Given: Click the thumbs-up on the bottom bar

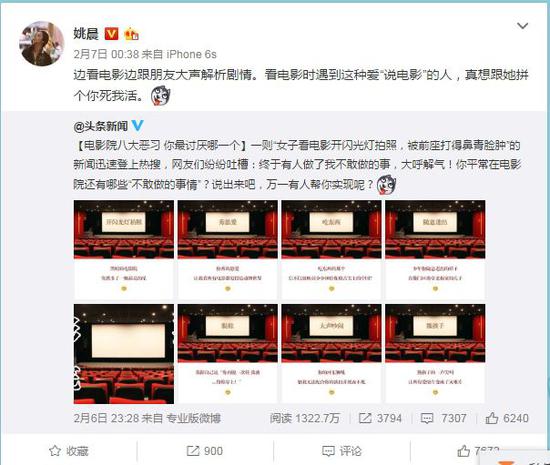Looking at the screenshot, I should (x=463, y=451).
